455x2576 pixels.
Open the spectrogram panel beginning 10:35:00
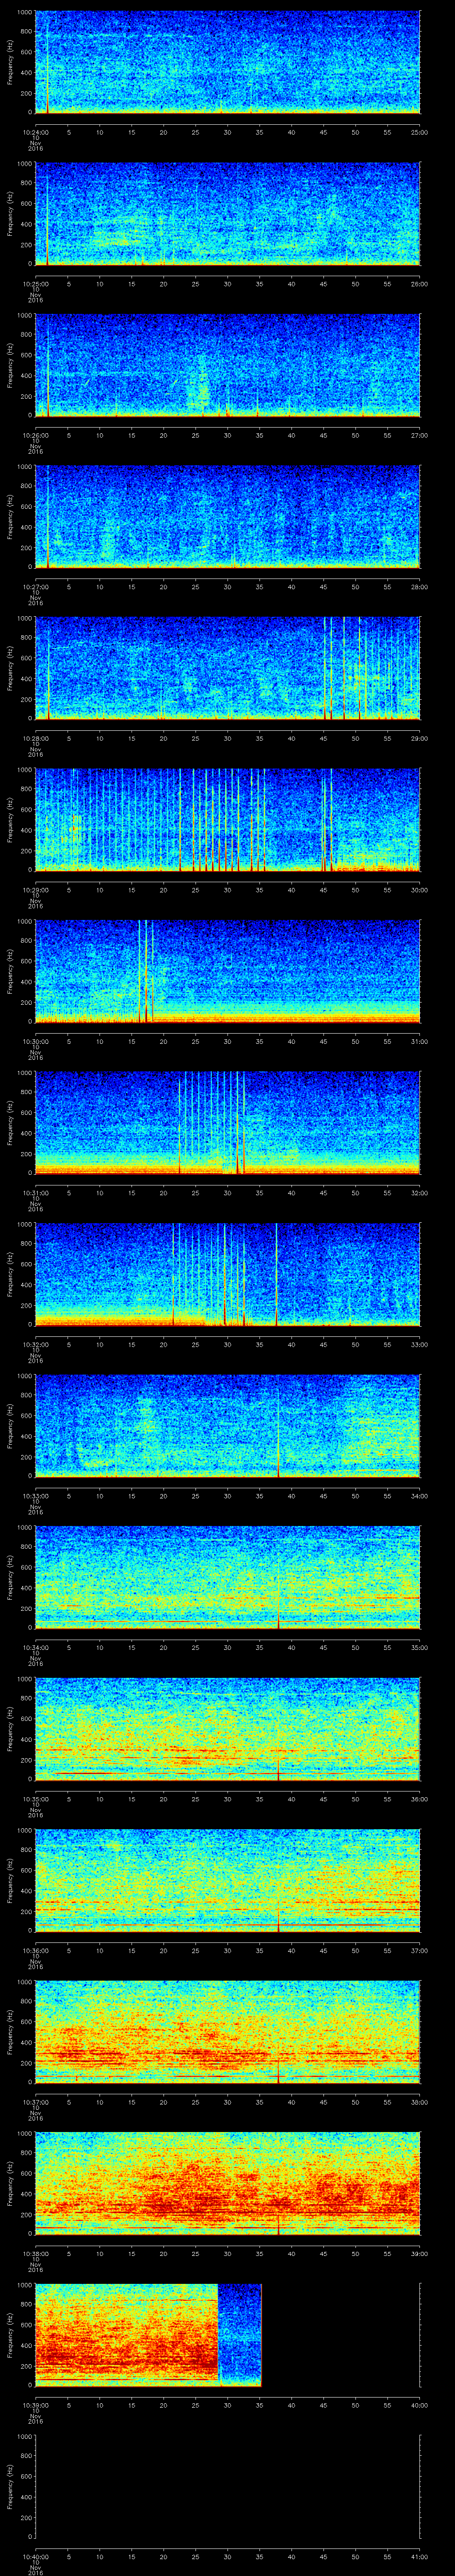(227, 1729)
